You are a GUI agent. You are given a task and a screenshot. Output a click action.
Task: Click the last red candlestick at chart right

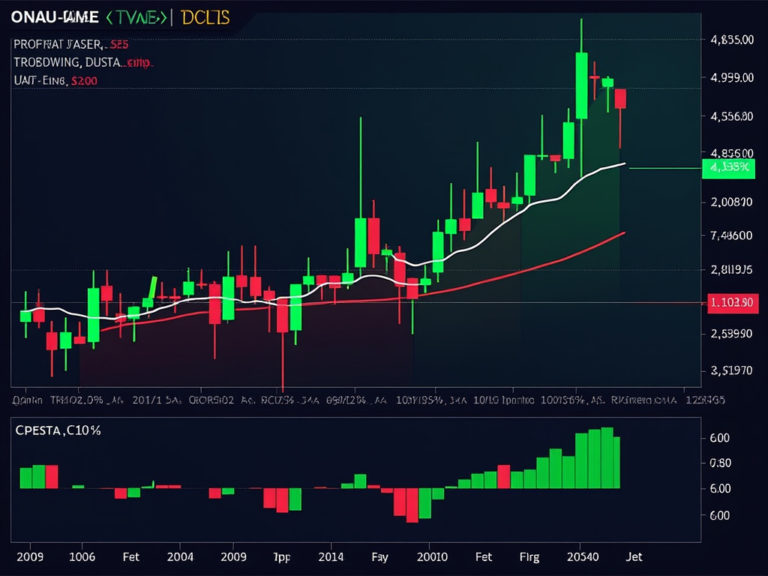[x=620, y=98]
